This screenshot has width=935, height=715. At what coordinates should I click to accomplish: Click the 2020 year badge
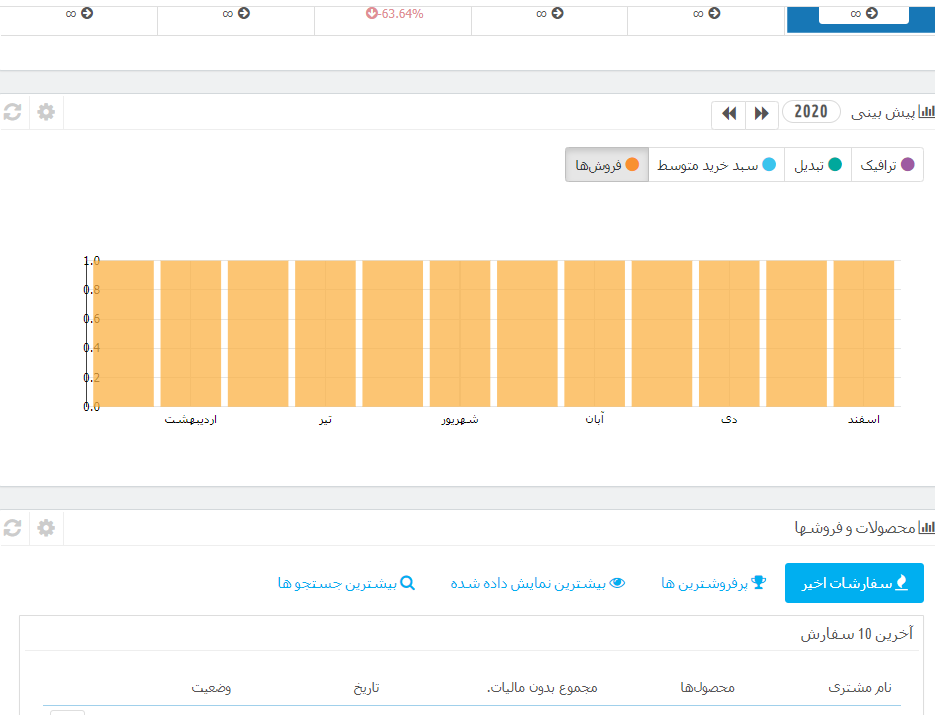click(x=811, y=112)
